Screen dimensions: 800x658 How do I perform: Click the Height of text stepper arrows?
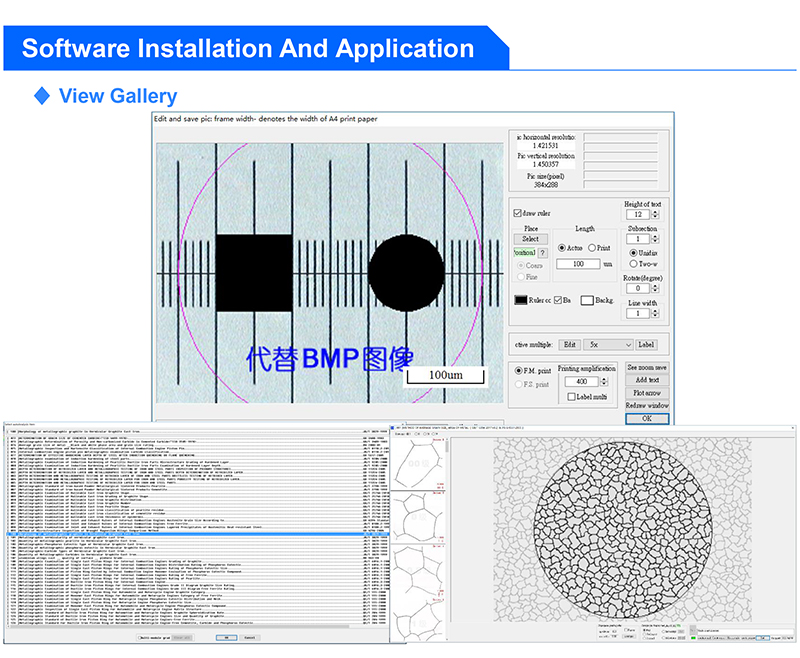(656, 215)
